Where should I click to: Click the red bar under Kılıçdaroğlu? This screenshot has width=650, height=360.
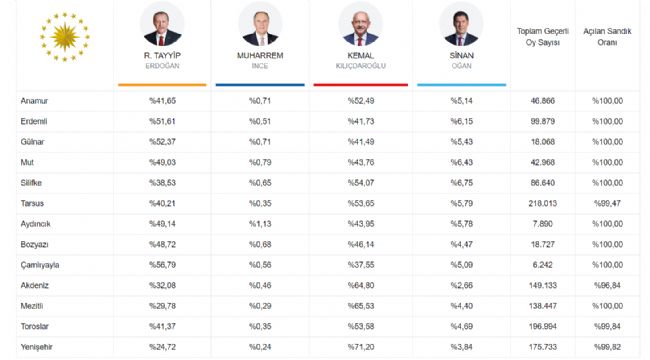click(361, 85)
